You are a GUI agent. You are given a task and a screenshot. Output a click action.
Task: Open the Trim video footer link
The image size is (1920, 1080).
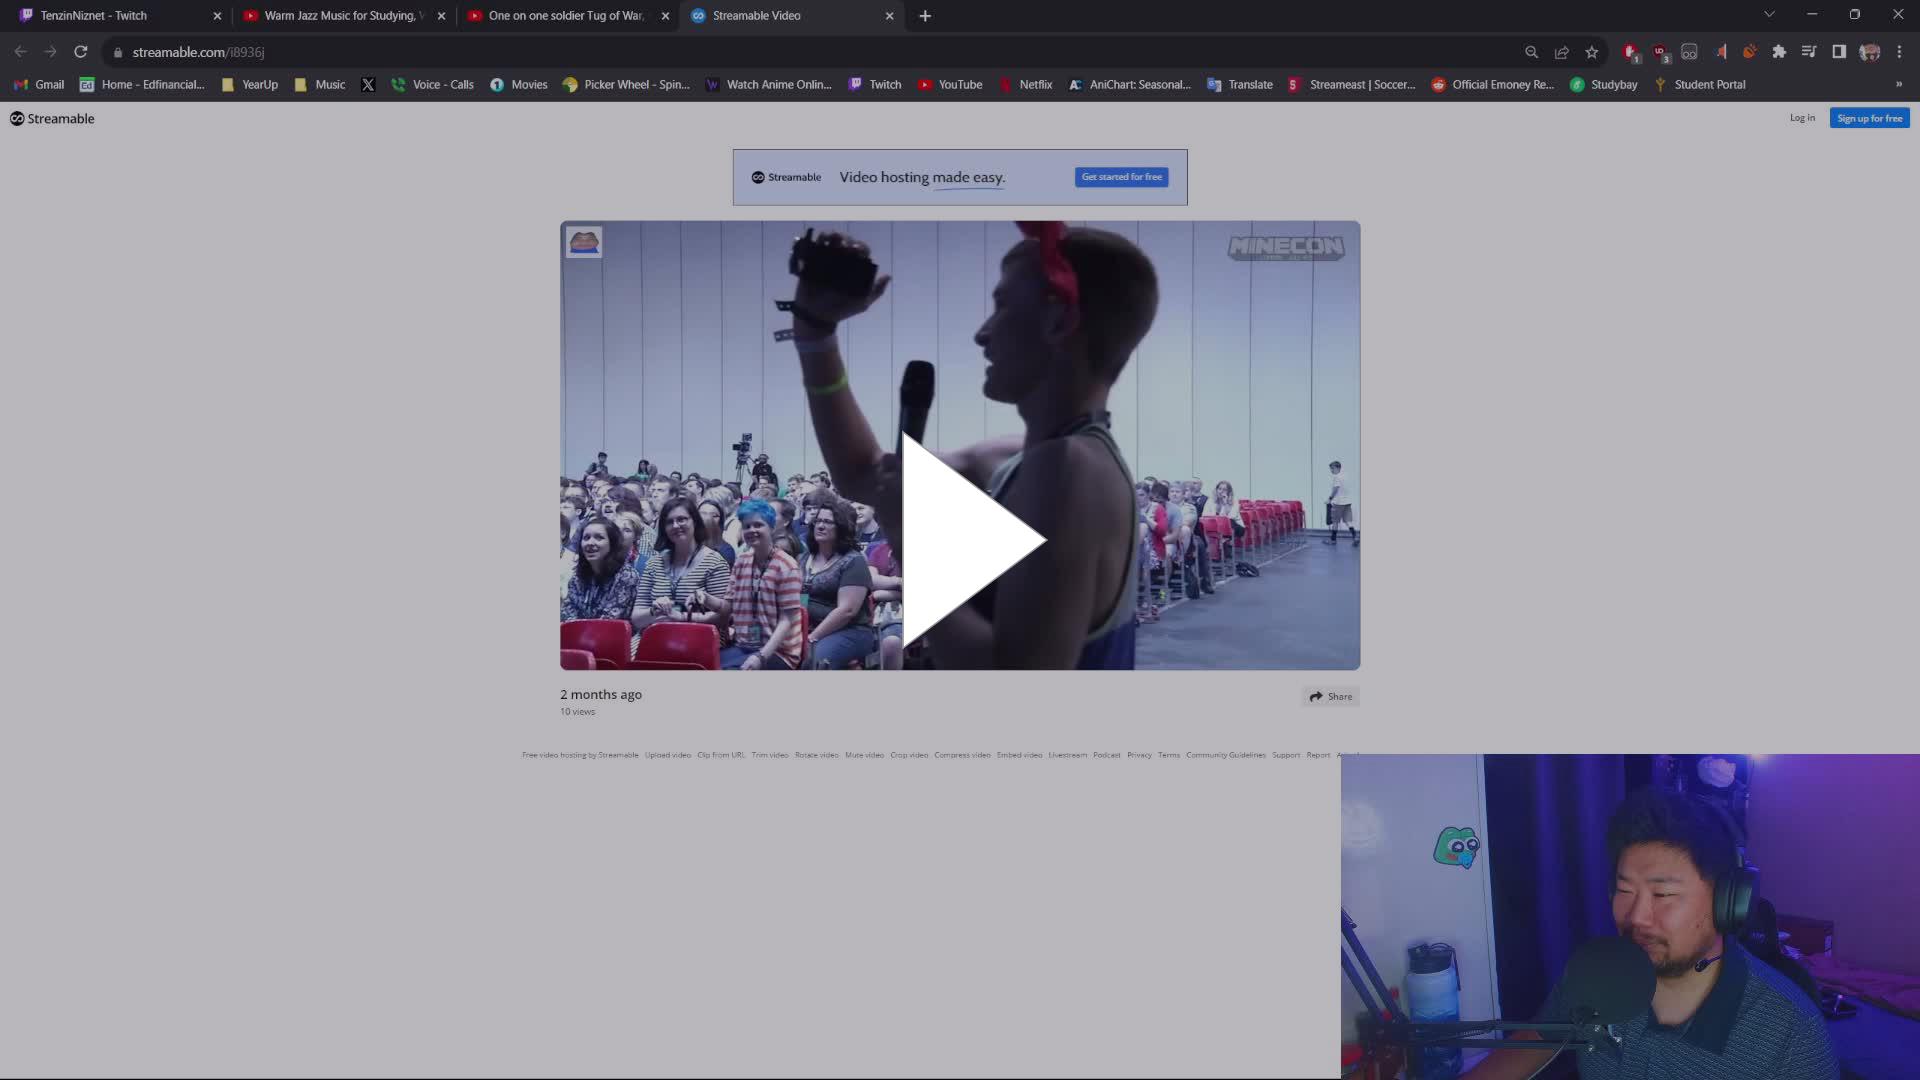[769, 755]
